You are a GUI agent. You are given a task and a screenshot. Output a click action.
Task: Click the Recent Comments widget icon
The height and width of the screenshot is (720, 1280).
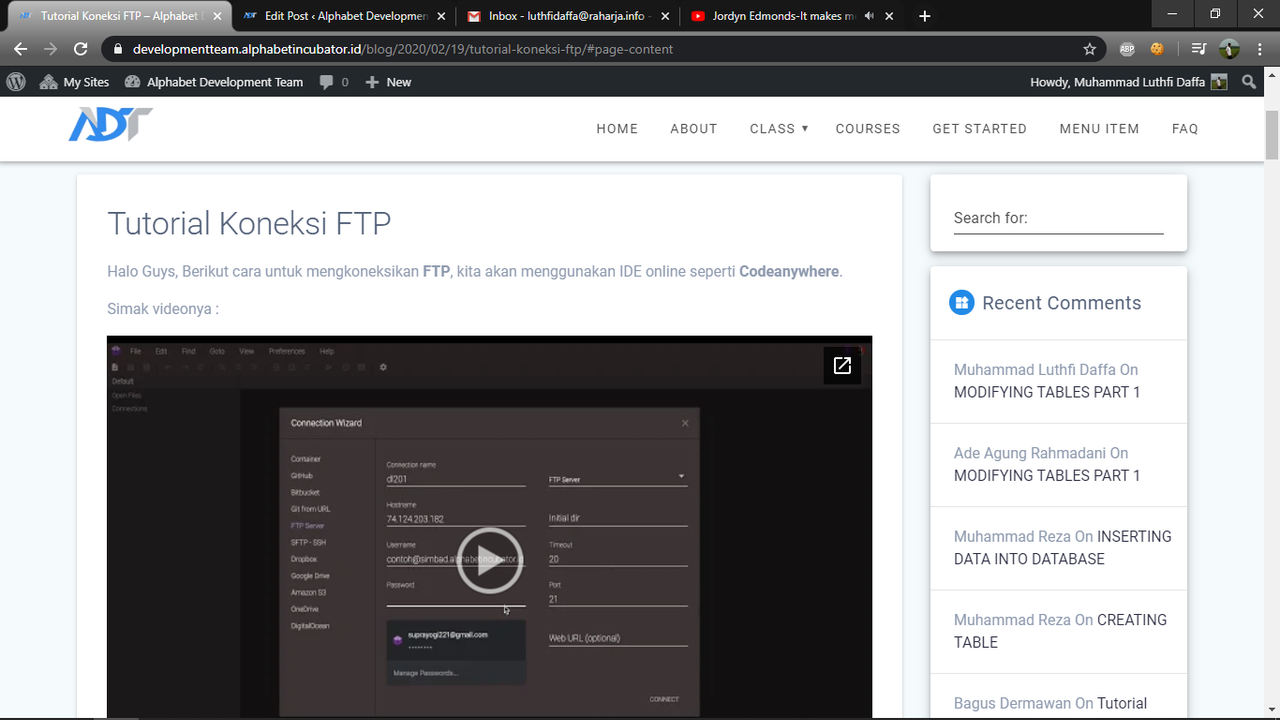(x=961, y=303)
